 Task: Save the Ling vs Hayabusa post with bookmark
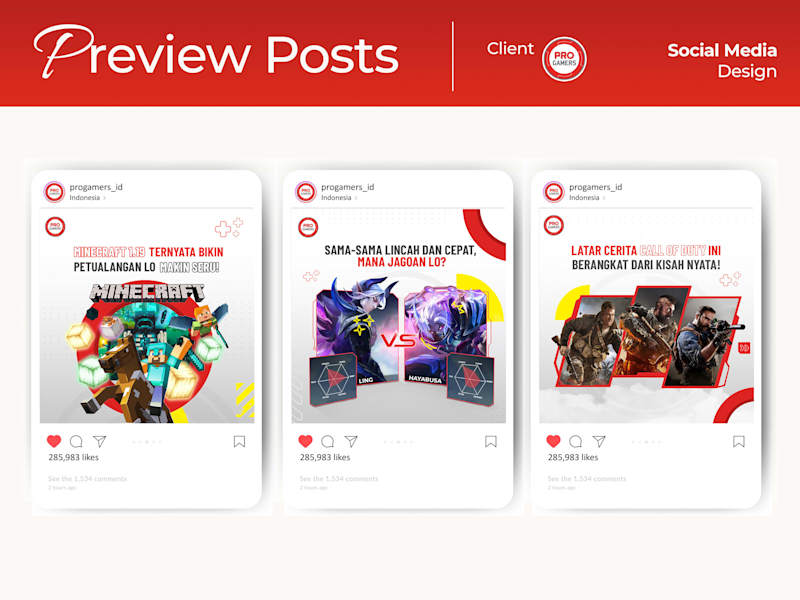pos(491,441)
